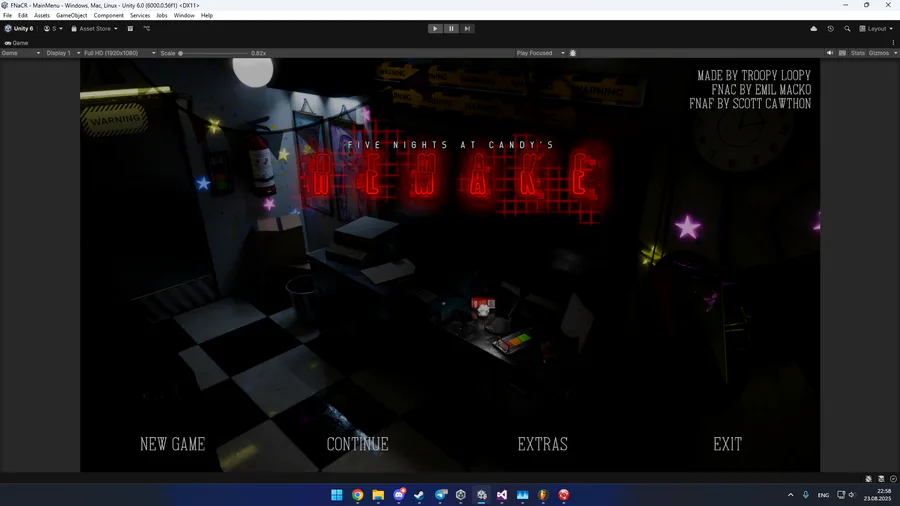Image resolution: width=900 pixels, height=506 pixels.
Task: Open the Services menu
Action: [x=140, y=15]
